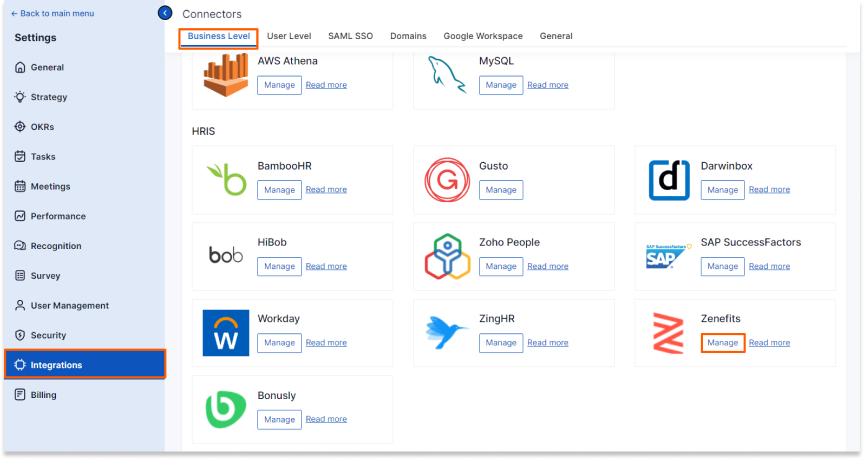Open the SAML SSO tab
Viewport: 864px width, 460px height.
click(350, 36)
